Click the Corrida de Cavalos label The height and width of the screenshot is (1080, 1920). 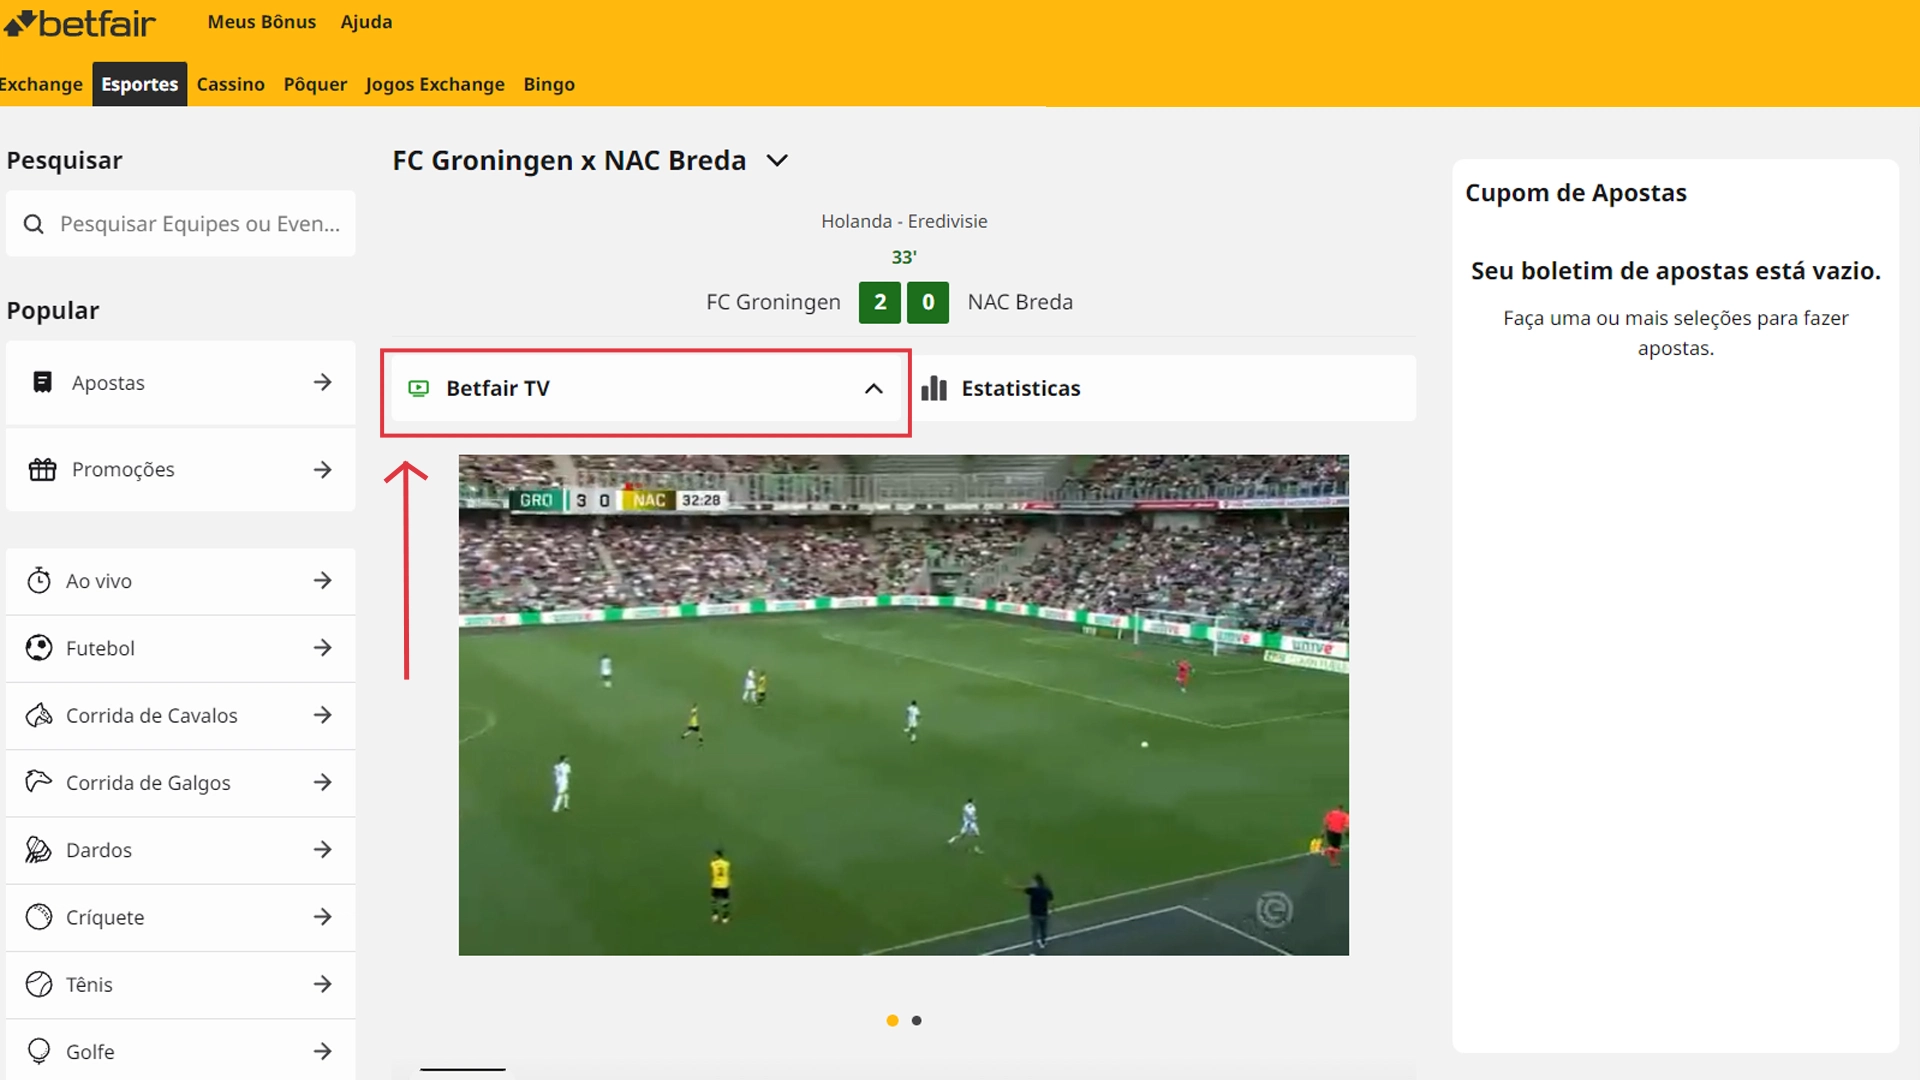pos(152,715)
